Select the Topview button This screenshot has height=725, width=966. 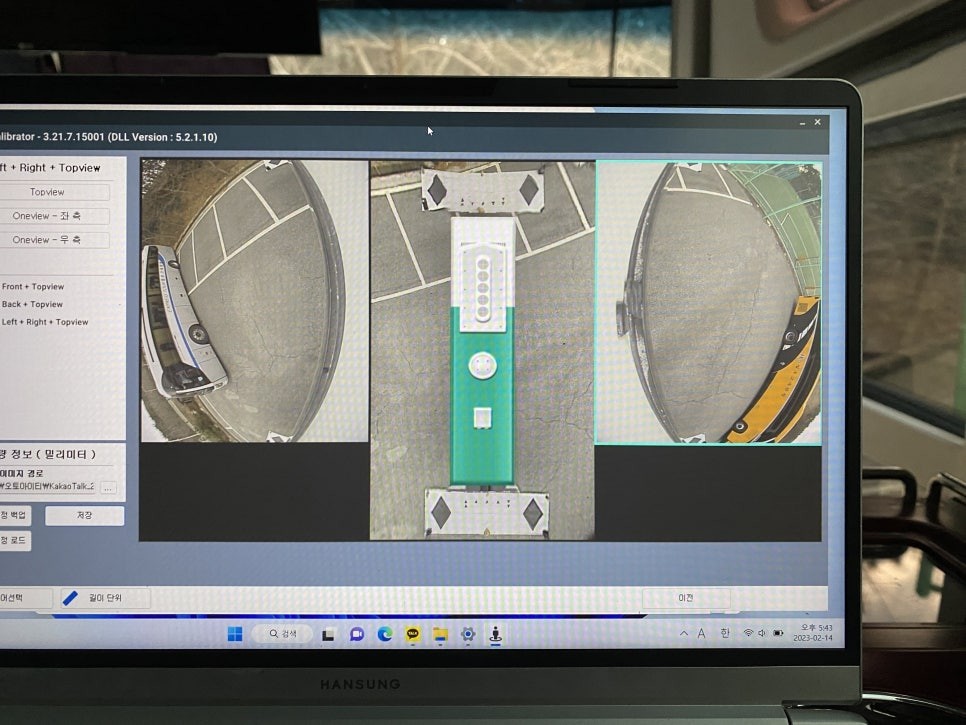coord(47,192)
